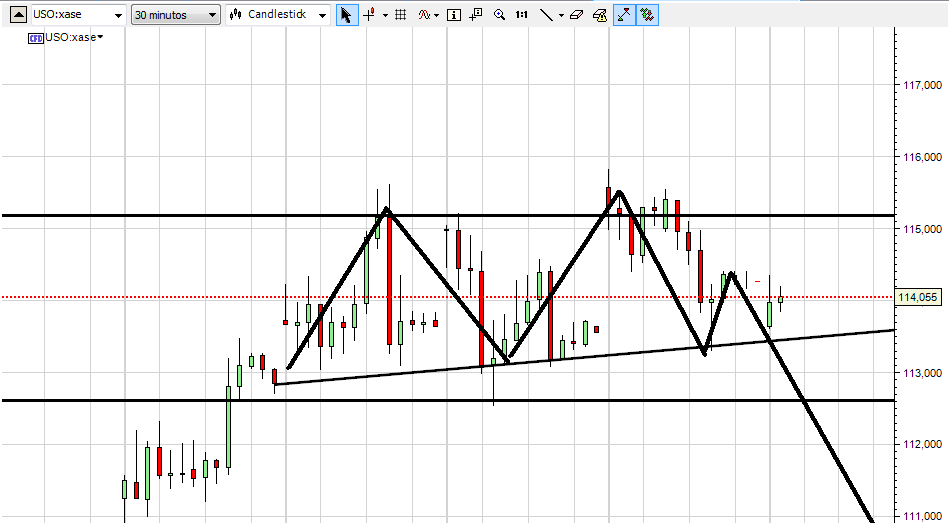The height and width of the screenshot is (523, 949).
Task: Click the 115,000 price axis label
Action: point(922,229)
